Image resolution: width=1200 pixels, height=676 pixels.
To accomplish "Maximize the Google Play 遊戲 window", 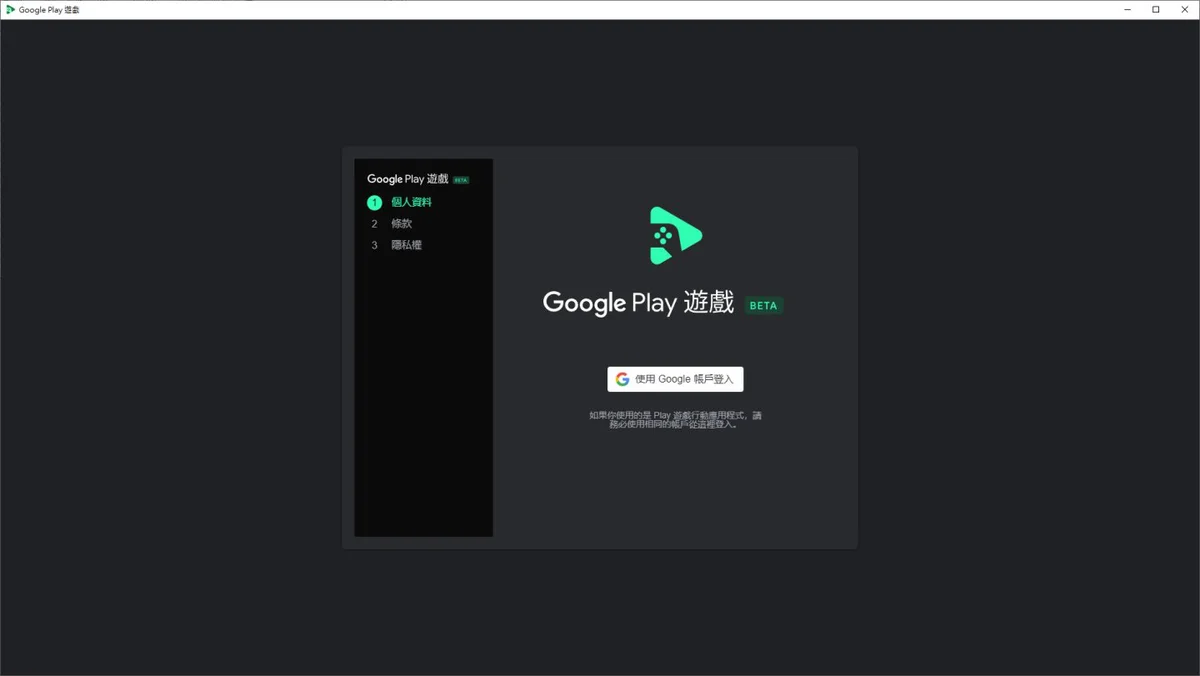I will 1156,9.
